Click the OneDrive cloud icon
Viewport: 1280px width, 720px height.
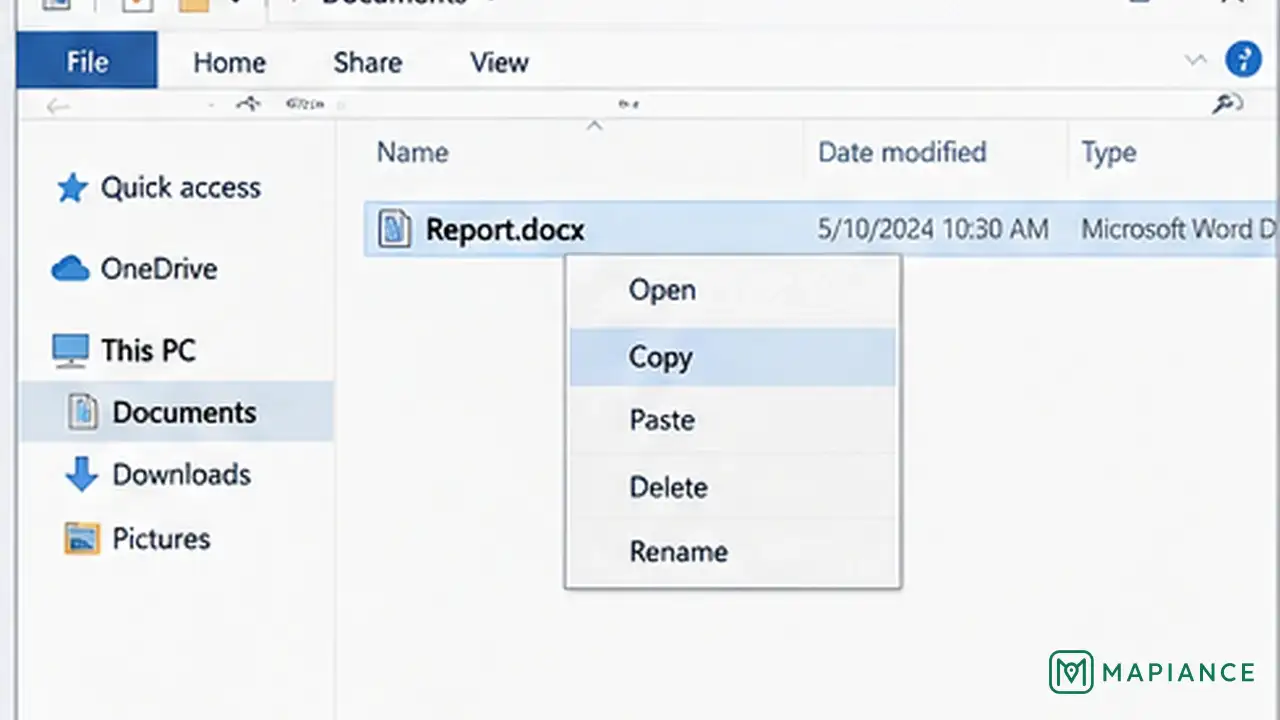(x=70, y=269)
